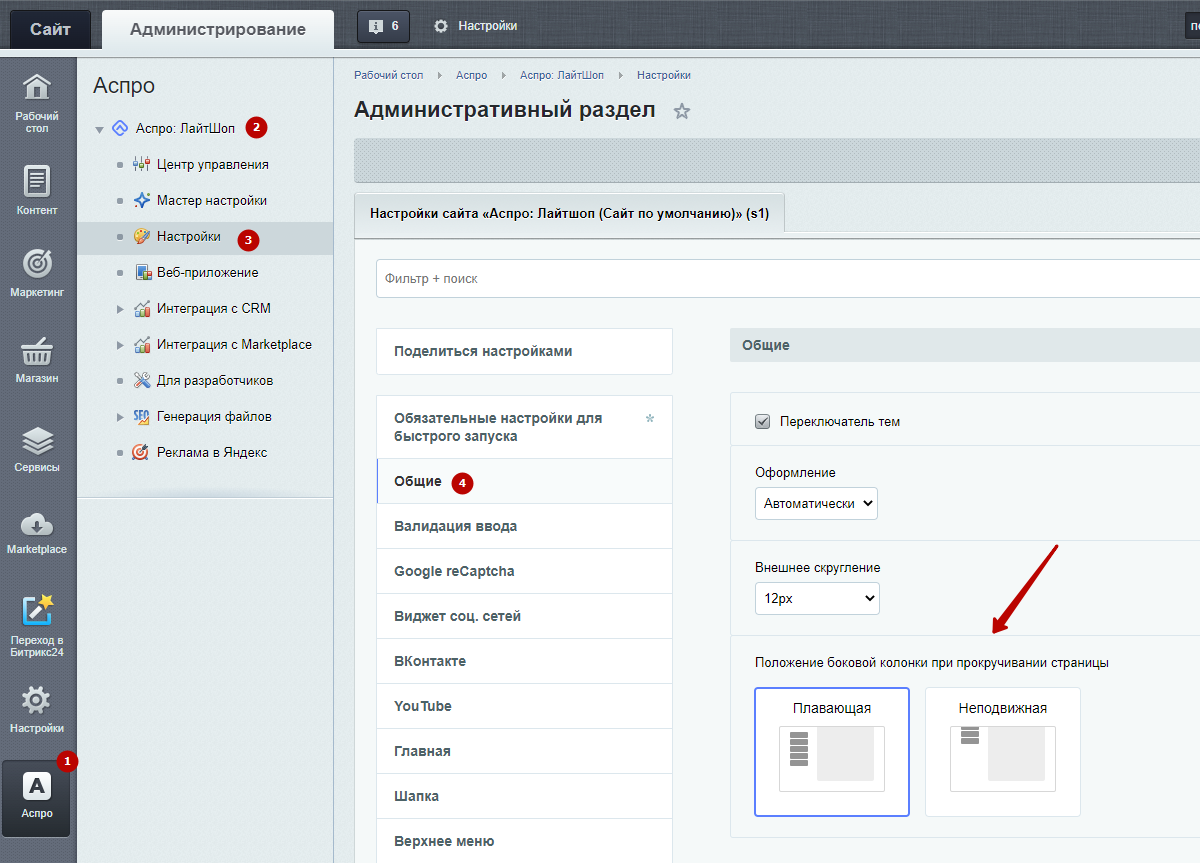Click Настройки text link in top bar

pyautogui.click(x=488, y=26)
